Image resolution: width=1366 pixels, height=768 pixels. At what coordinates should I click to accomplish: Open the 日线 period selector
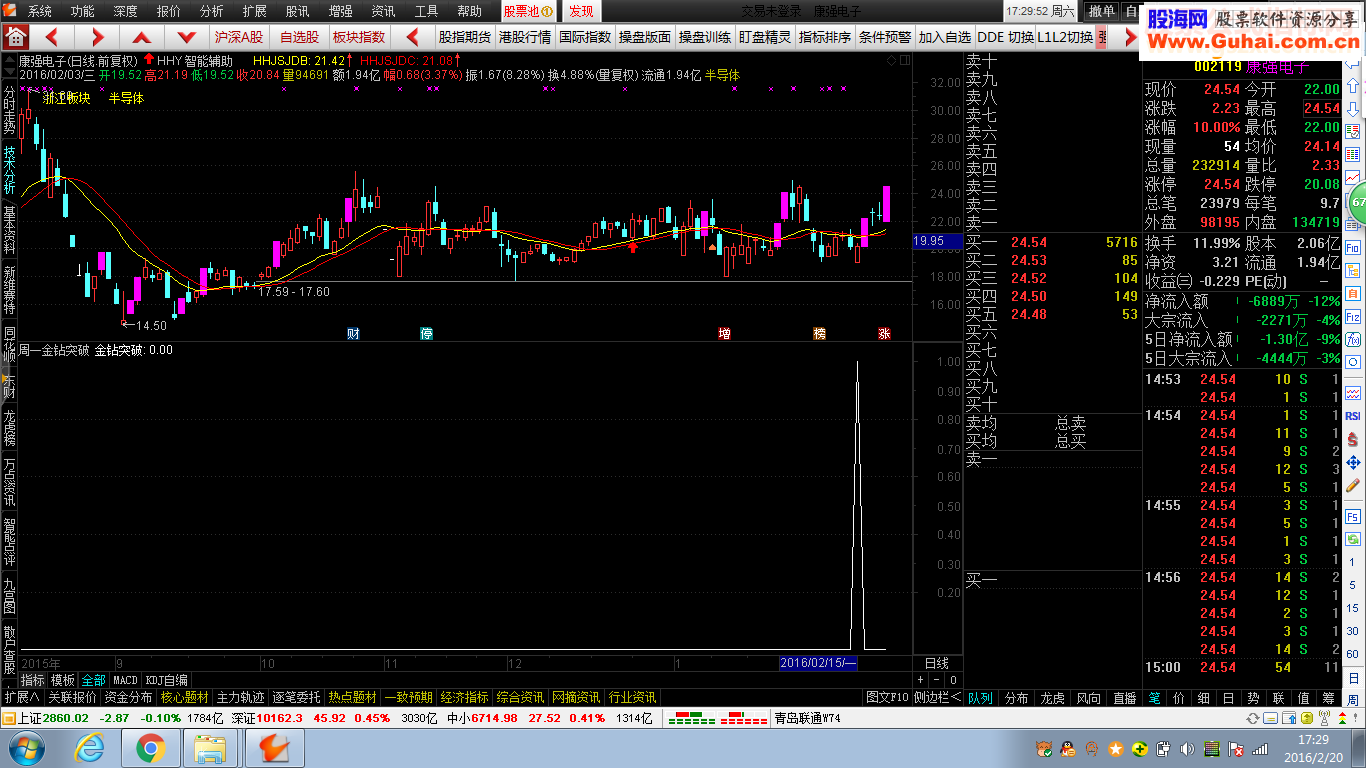point(937,663)
